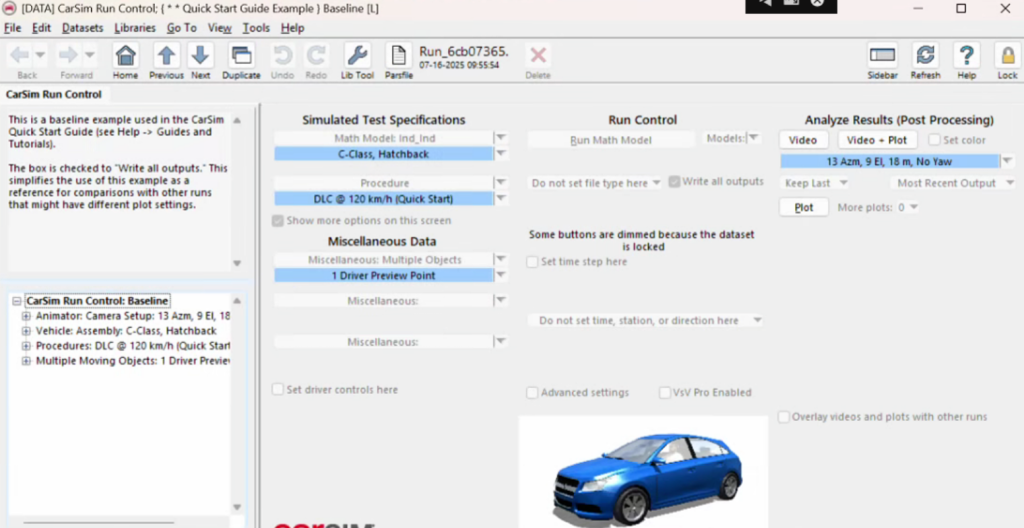Check Overlay videos and plots with other runs

(784, 417)
